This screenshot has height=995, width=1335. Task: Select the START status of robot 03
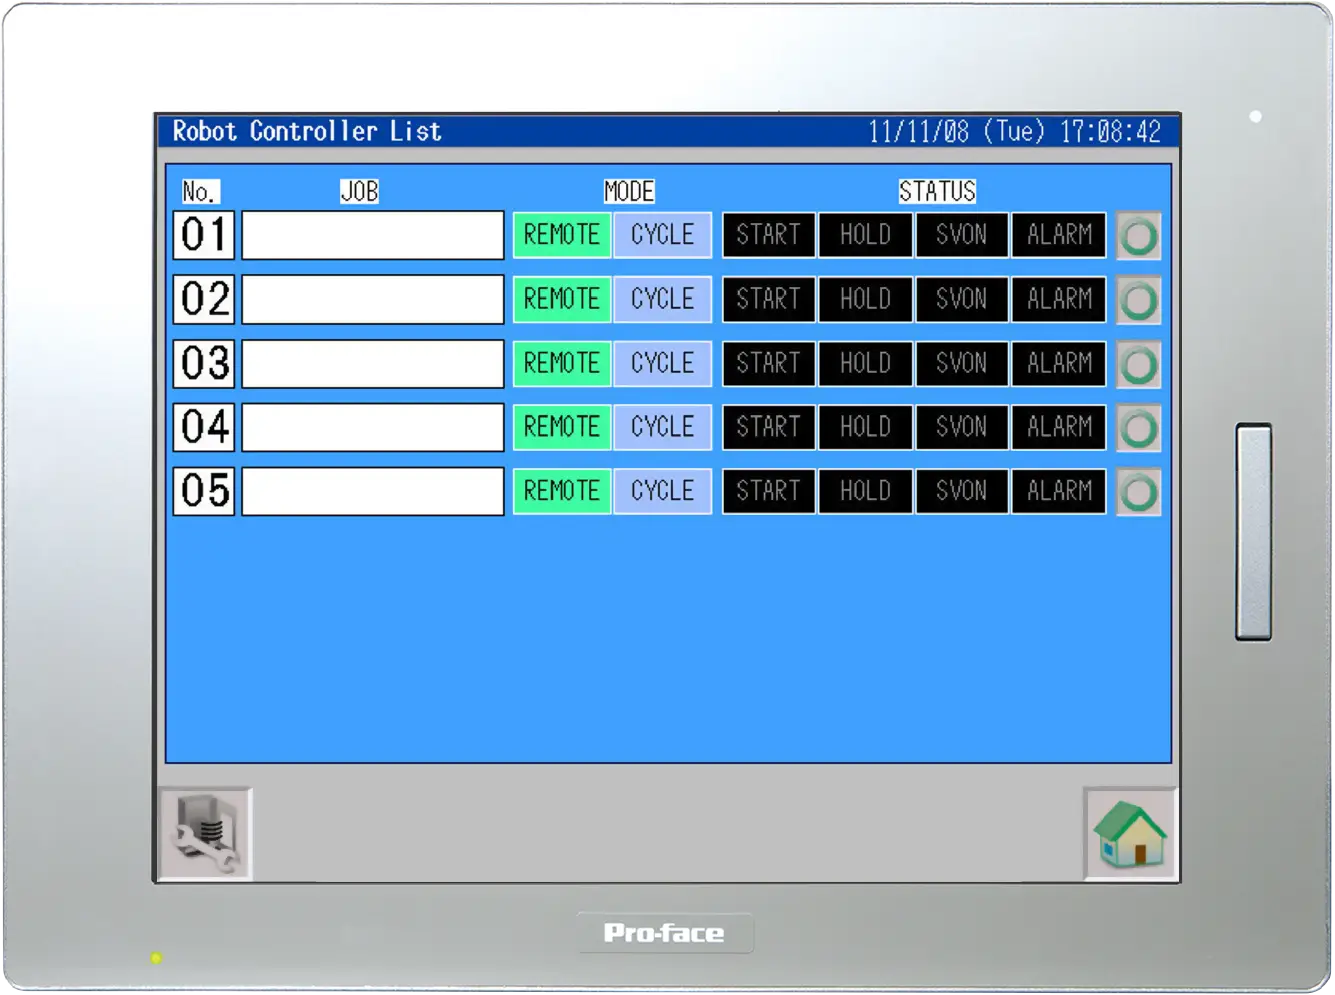[x=768, y=363]
